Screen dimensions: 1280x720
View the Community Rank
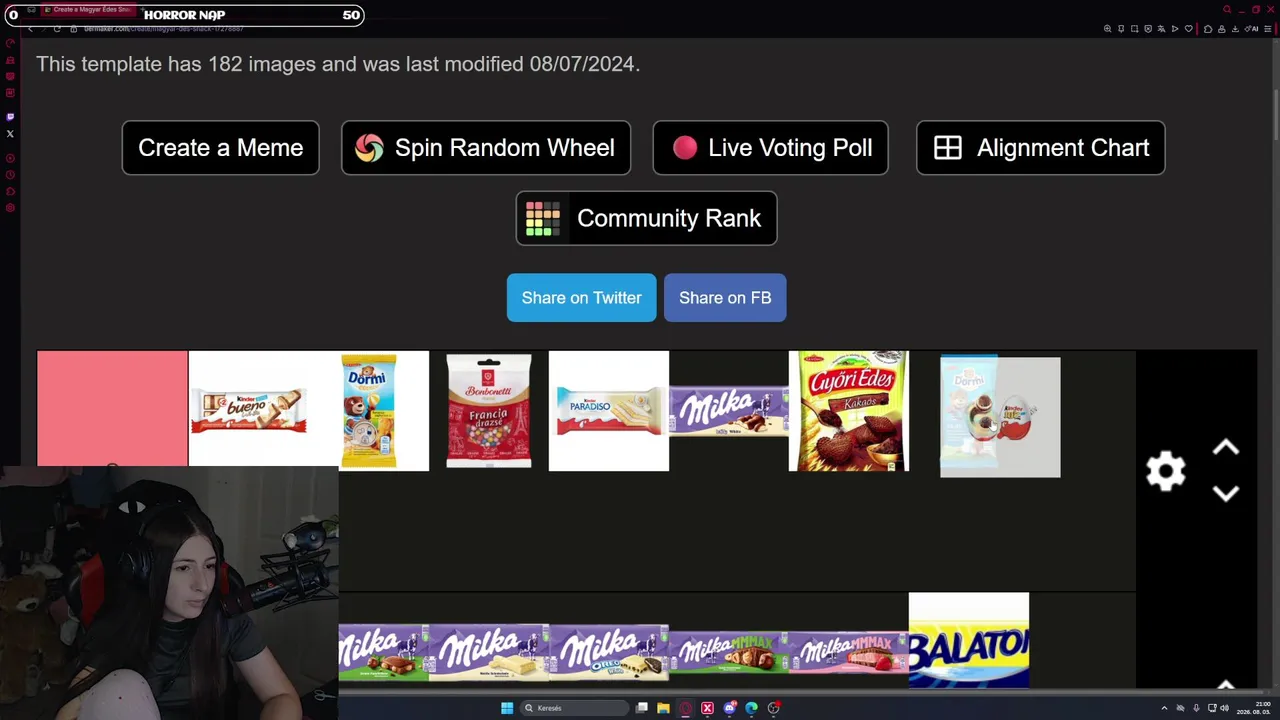click(646, 218)
